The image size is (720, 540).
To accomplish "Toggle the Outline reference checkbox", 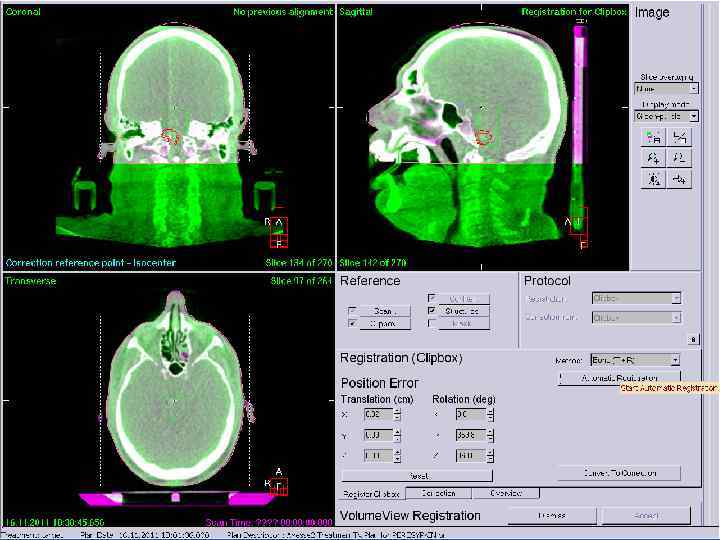I will tap(432, 298).
